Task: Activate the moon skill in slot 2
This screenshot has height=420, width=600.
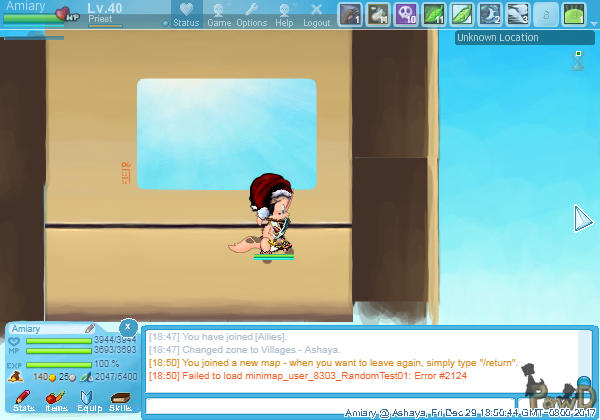Action: (x=490, y=14)
